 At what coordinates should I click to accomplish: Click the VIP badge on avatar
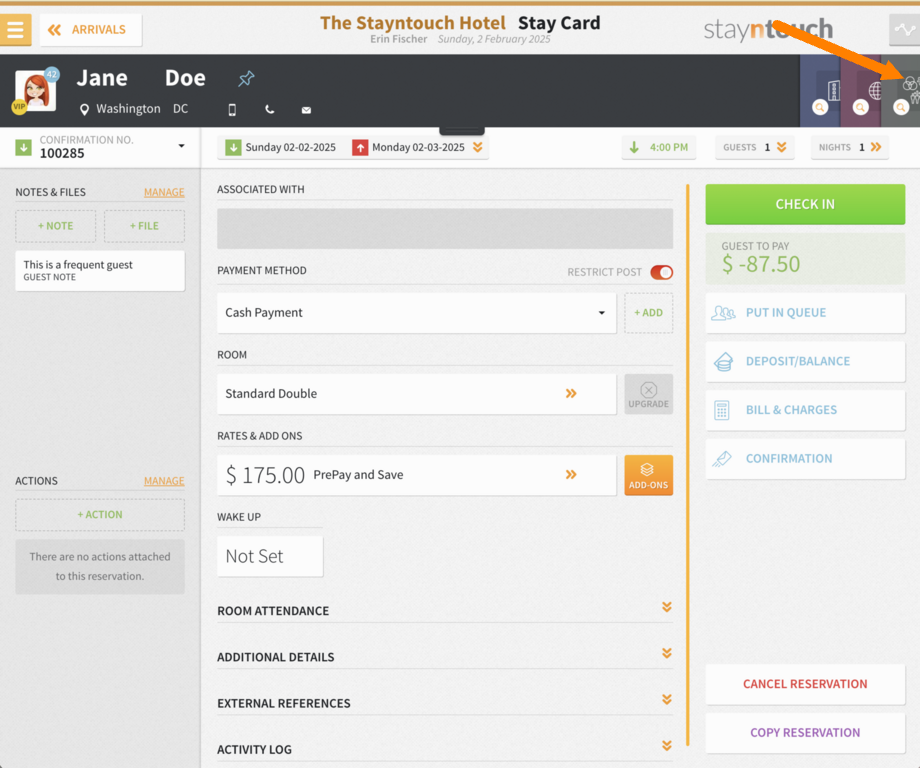(x=19, y=107)
